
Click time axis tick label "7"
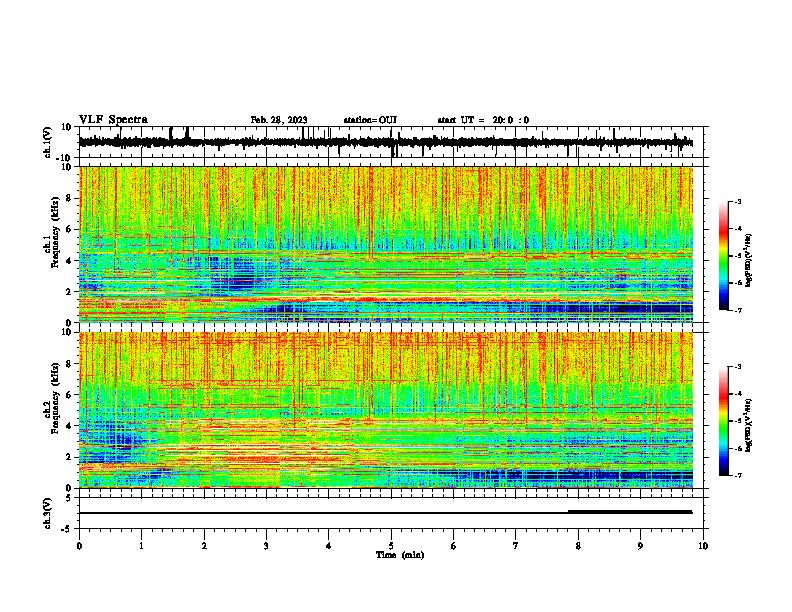(x=516, y=546)
